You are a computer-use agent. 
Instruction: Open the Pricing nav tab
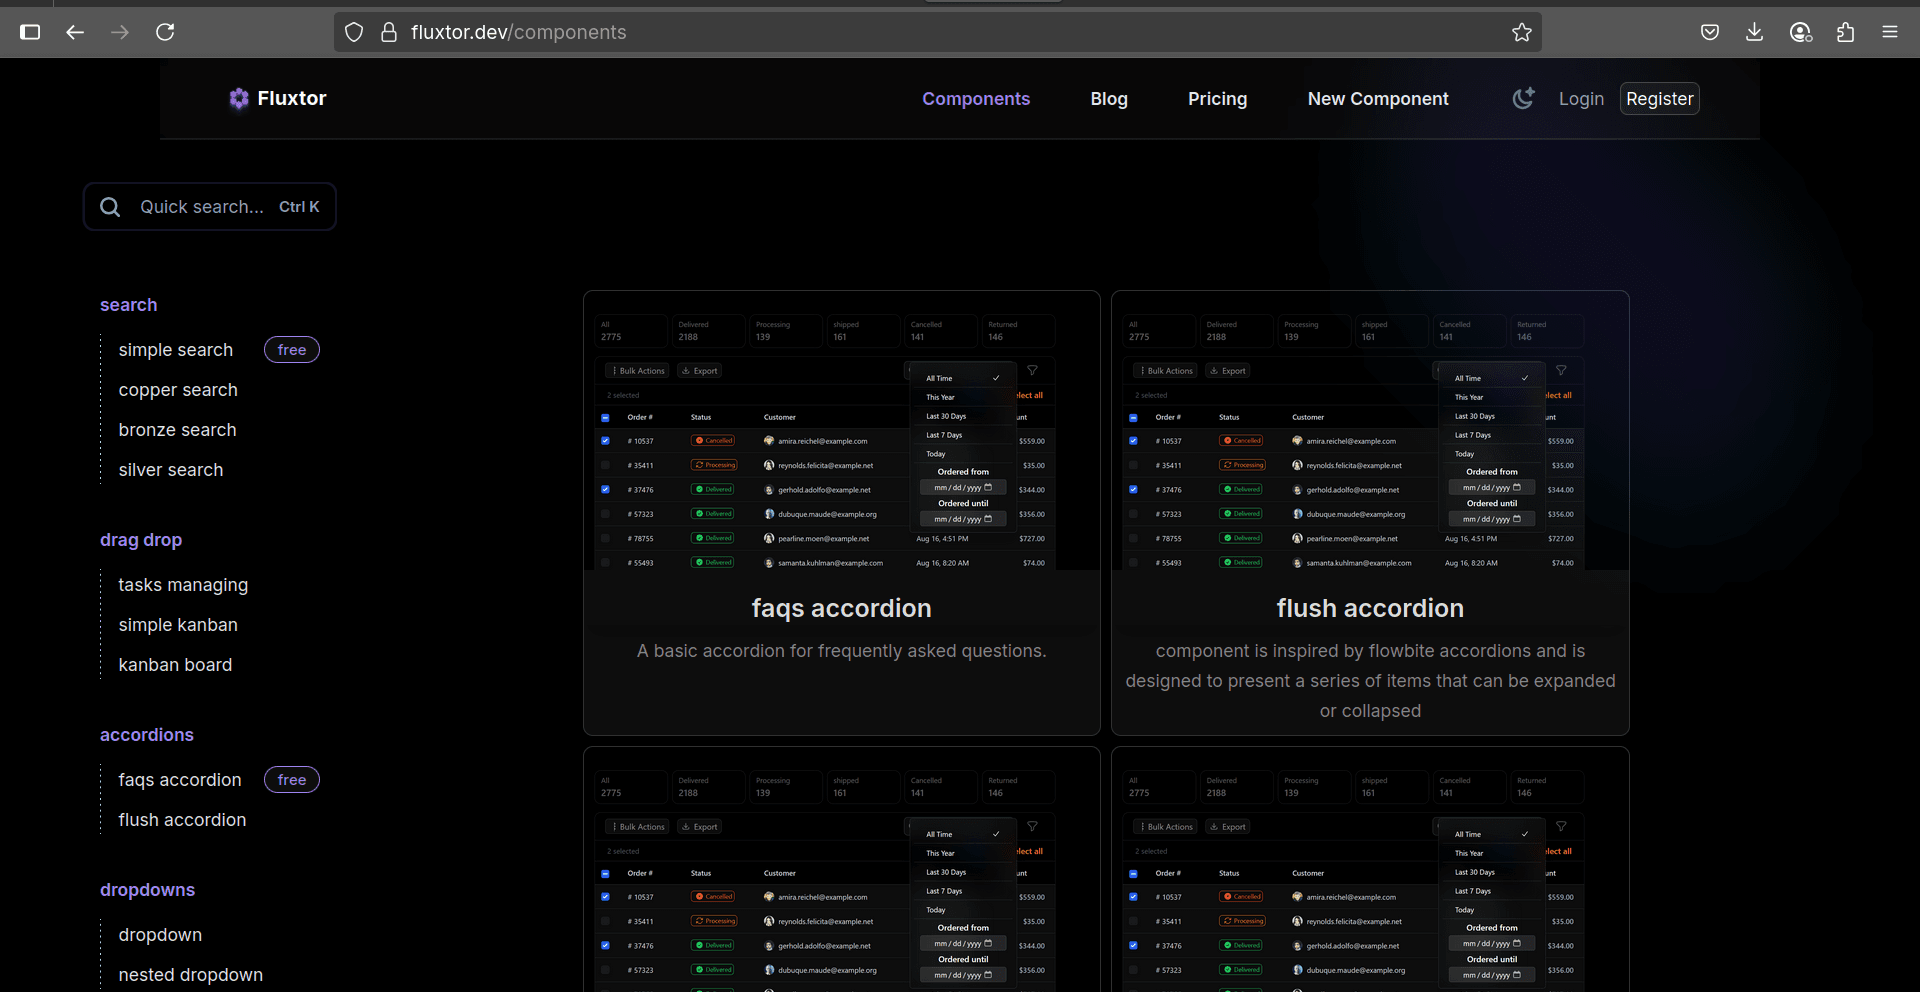(x=1217, y=99)
